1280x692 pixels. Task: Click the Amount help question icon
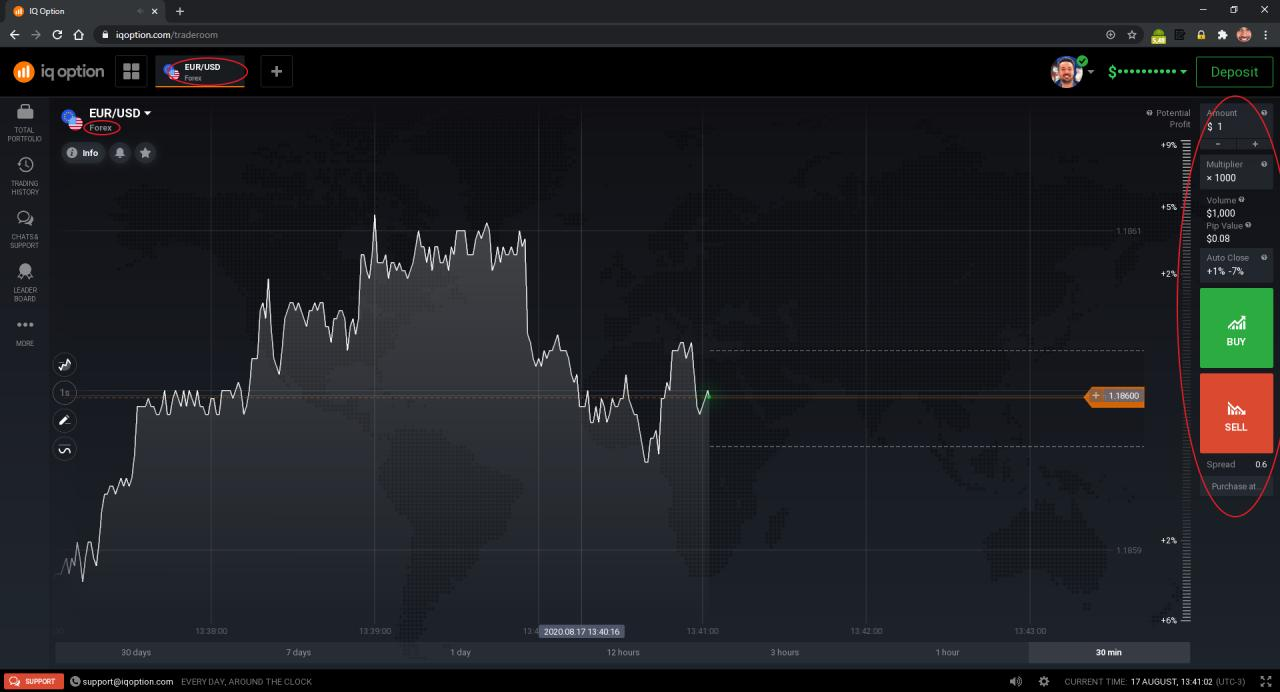[1264, 113]
